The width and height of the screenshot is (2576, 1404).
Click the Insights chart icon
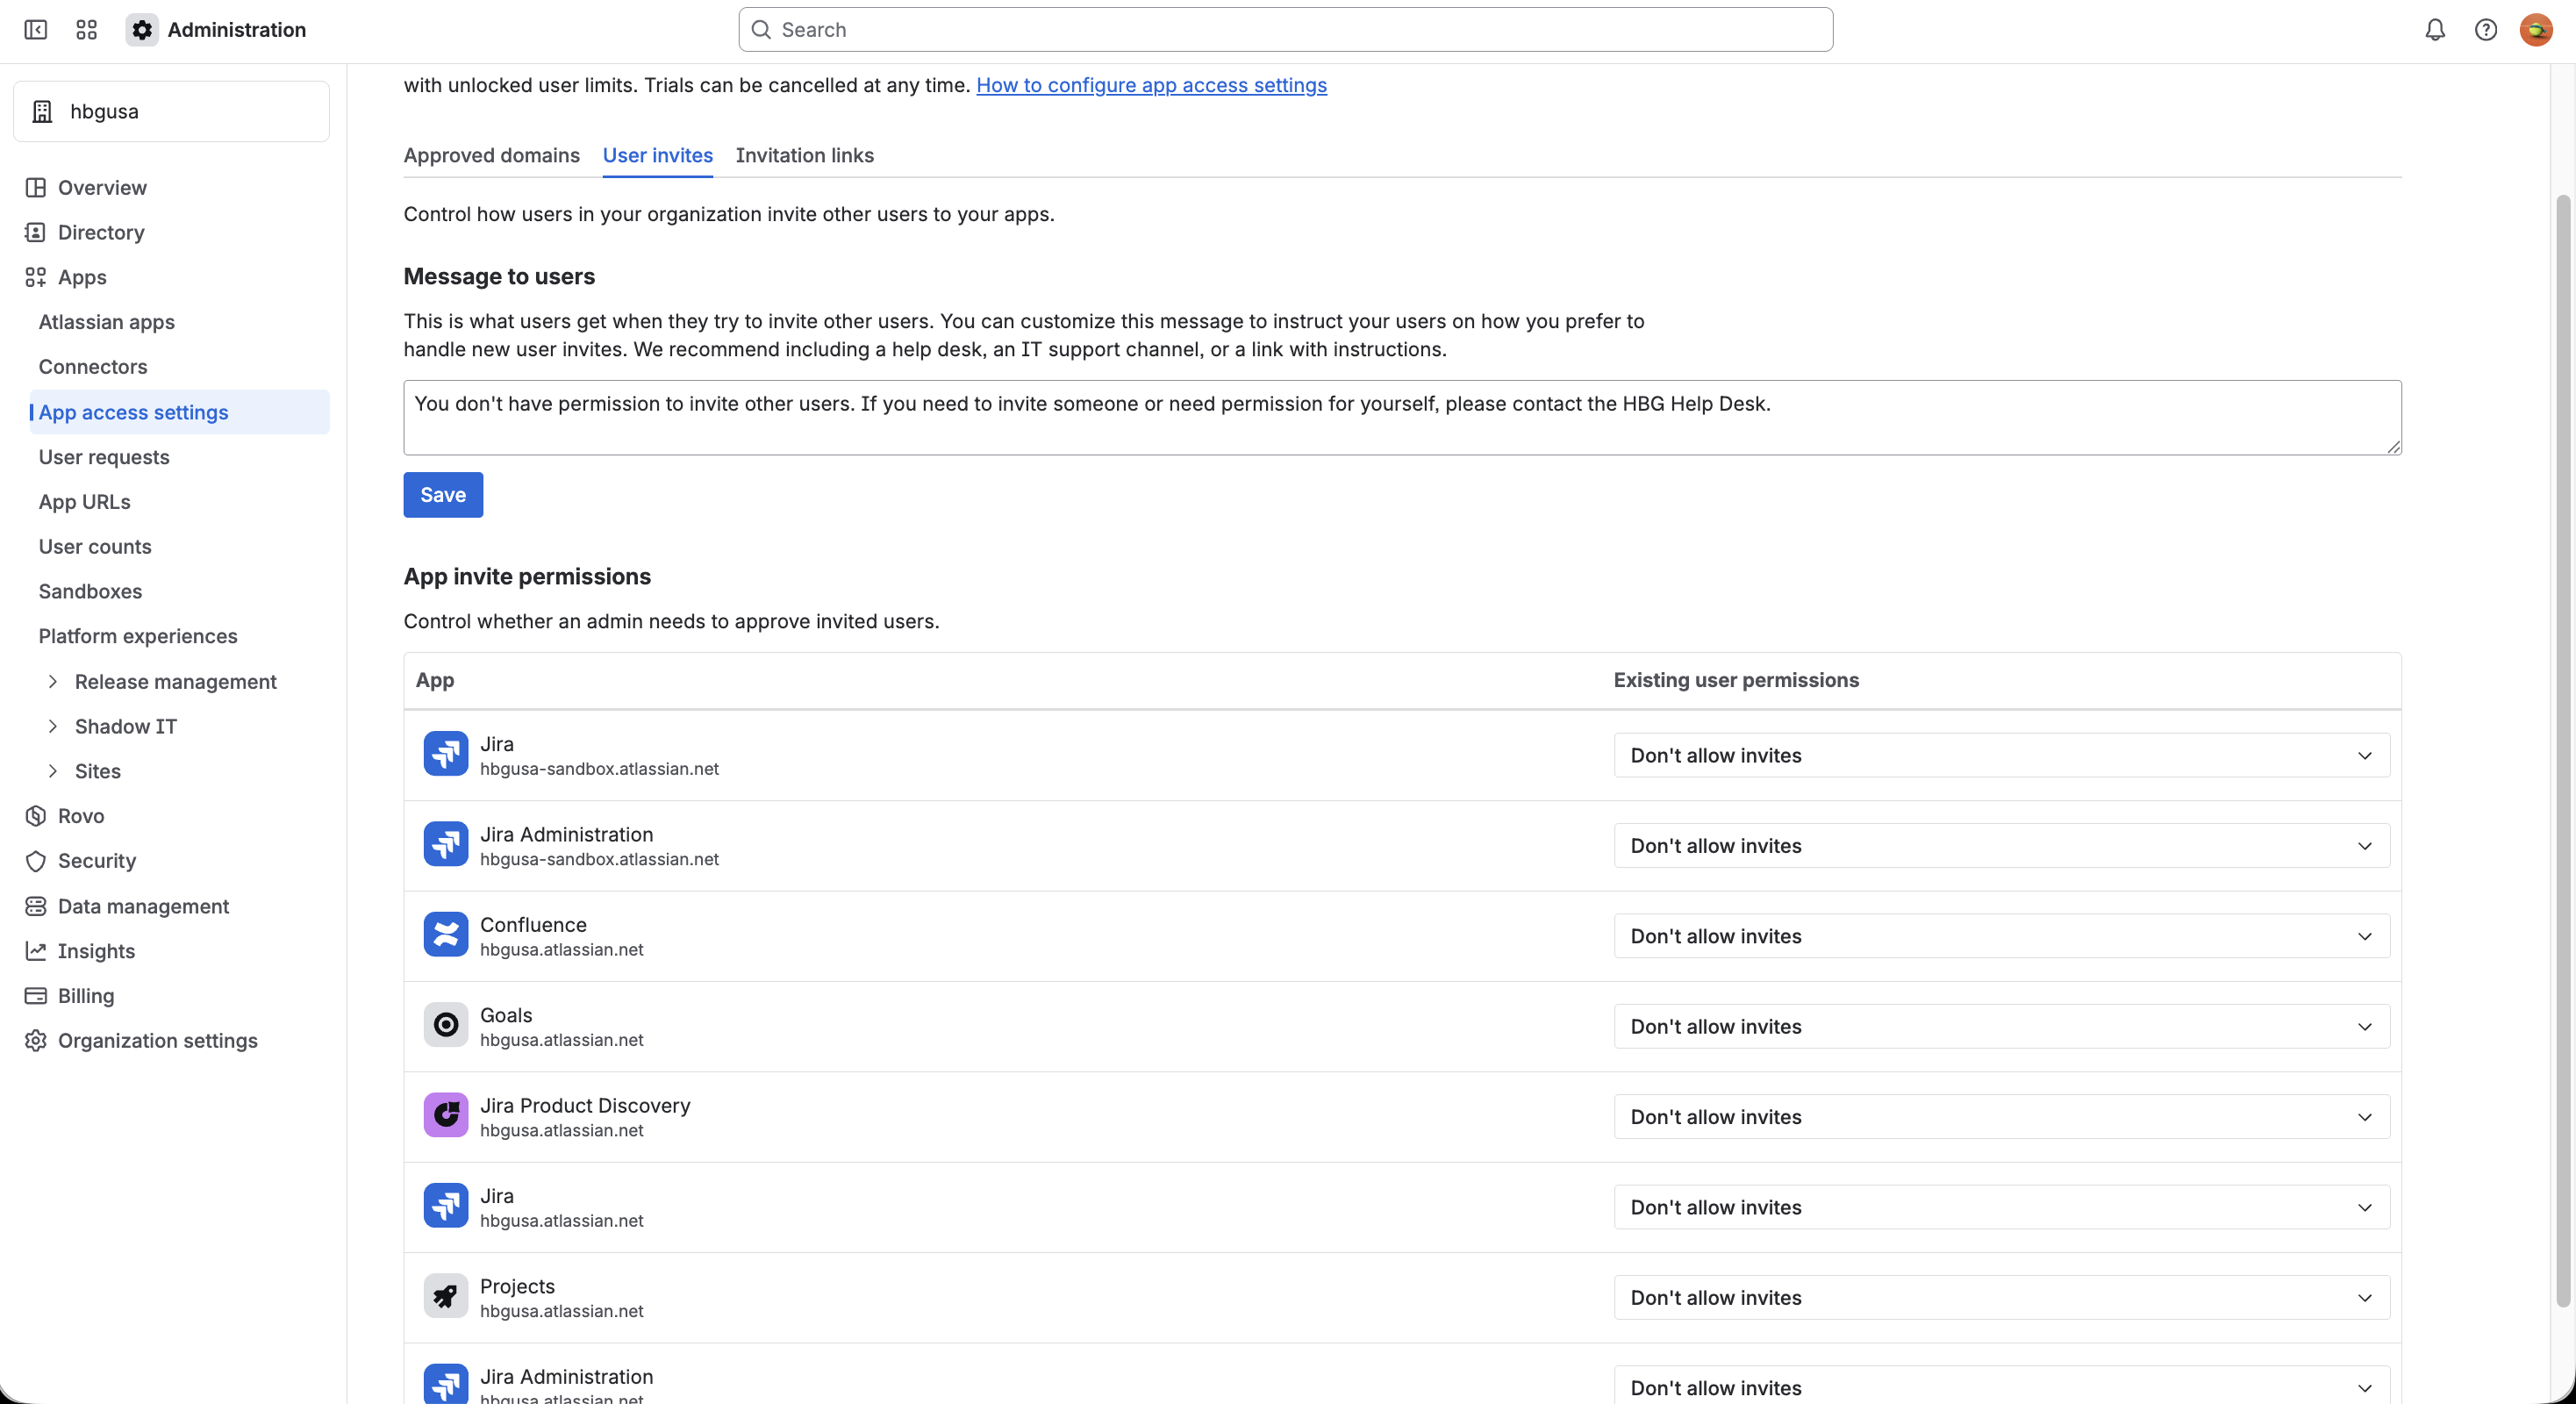[x=36, y=951]
